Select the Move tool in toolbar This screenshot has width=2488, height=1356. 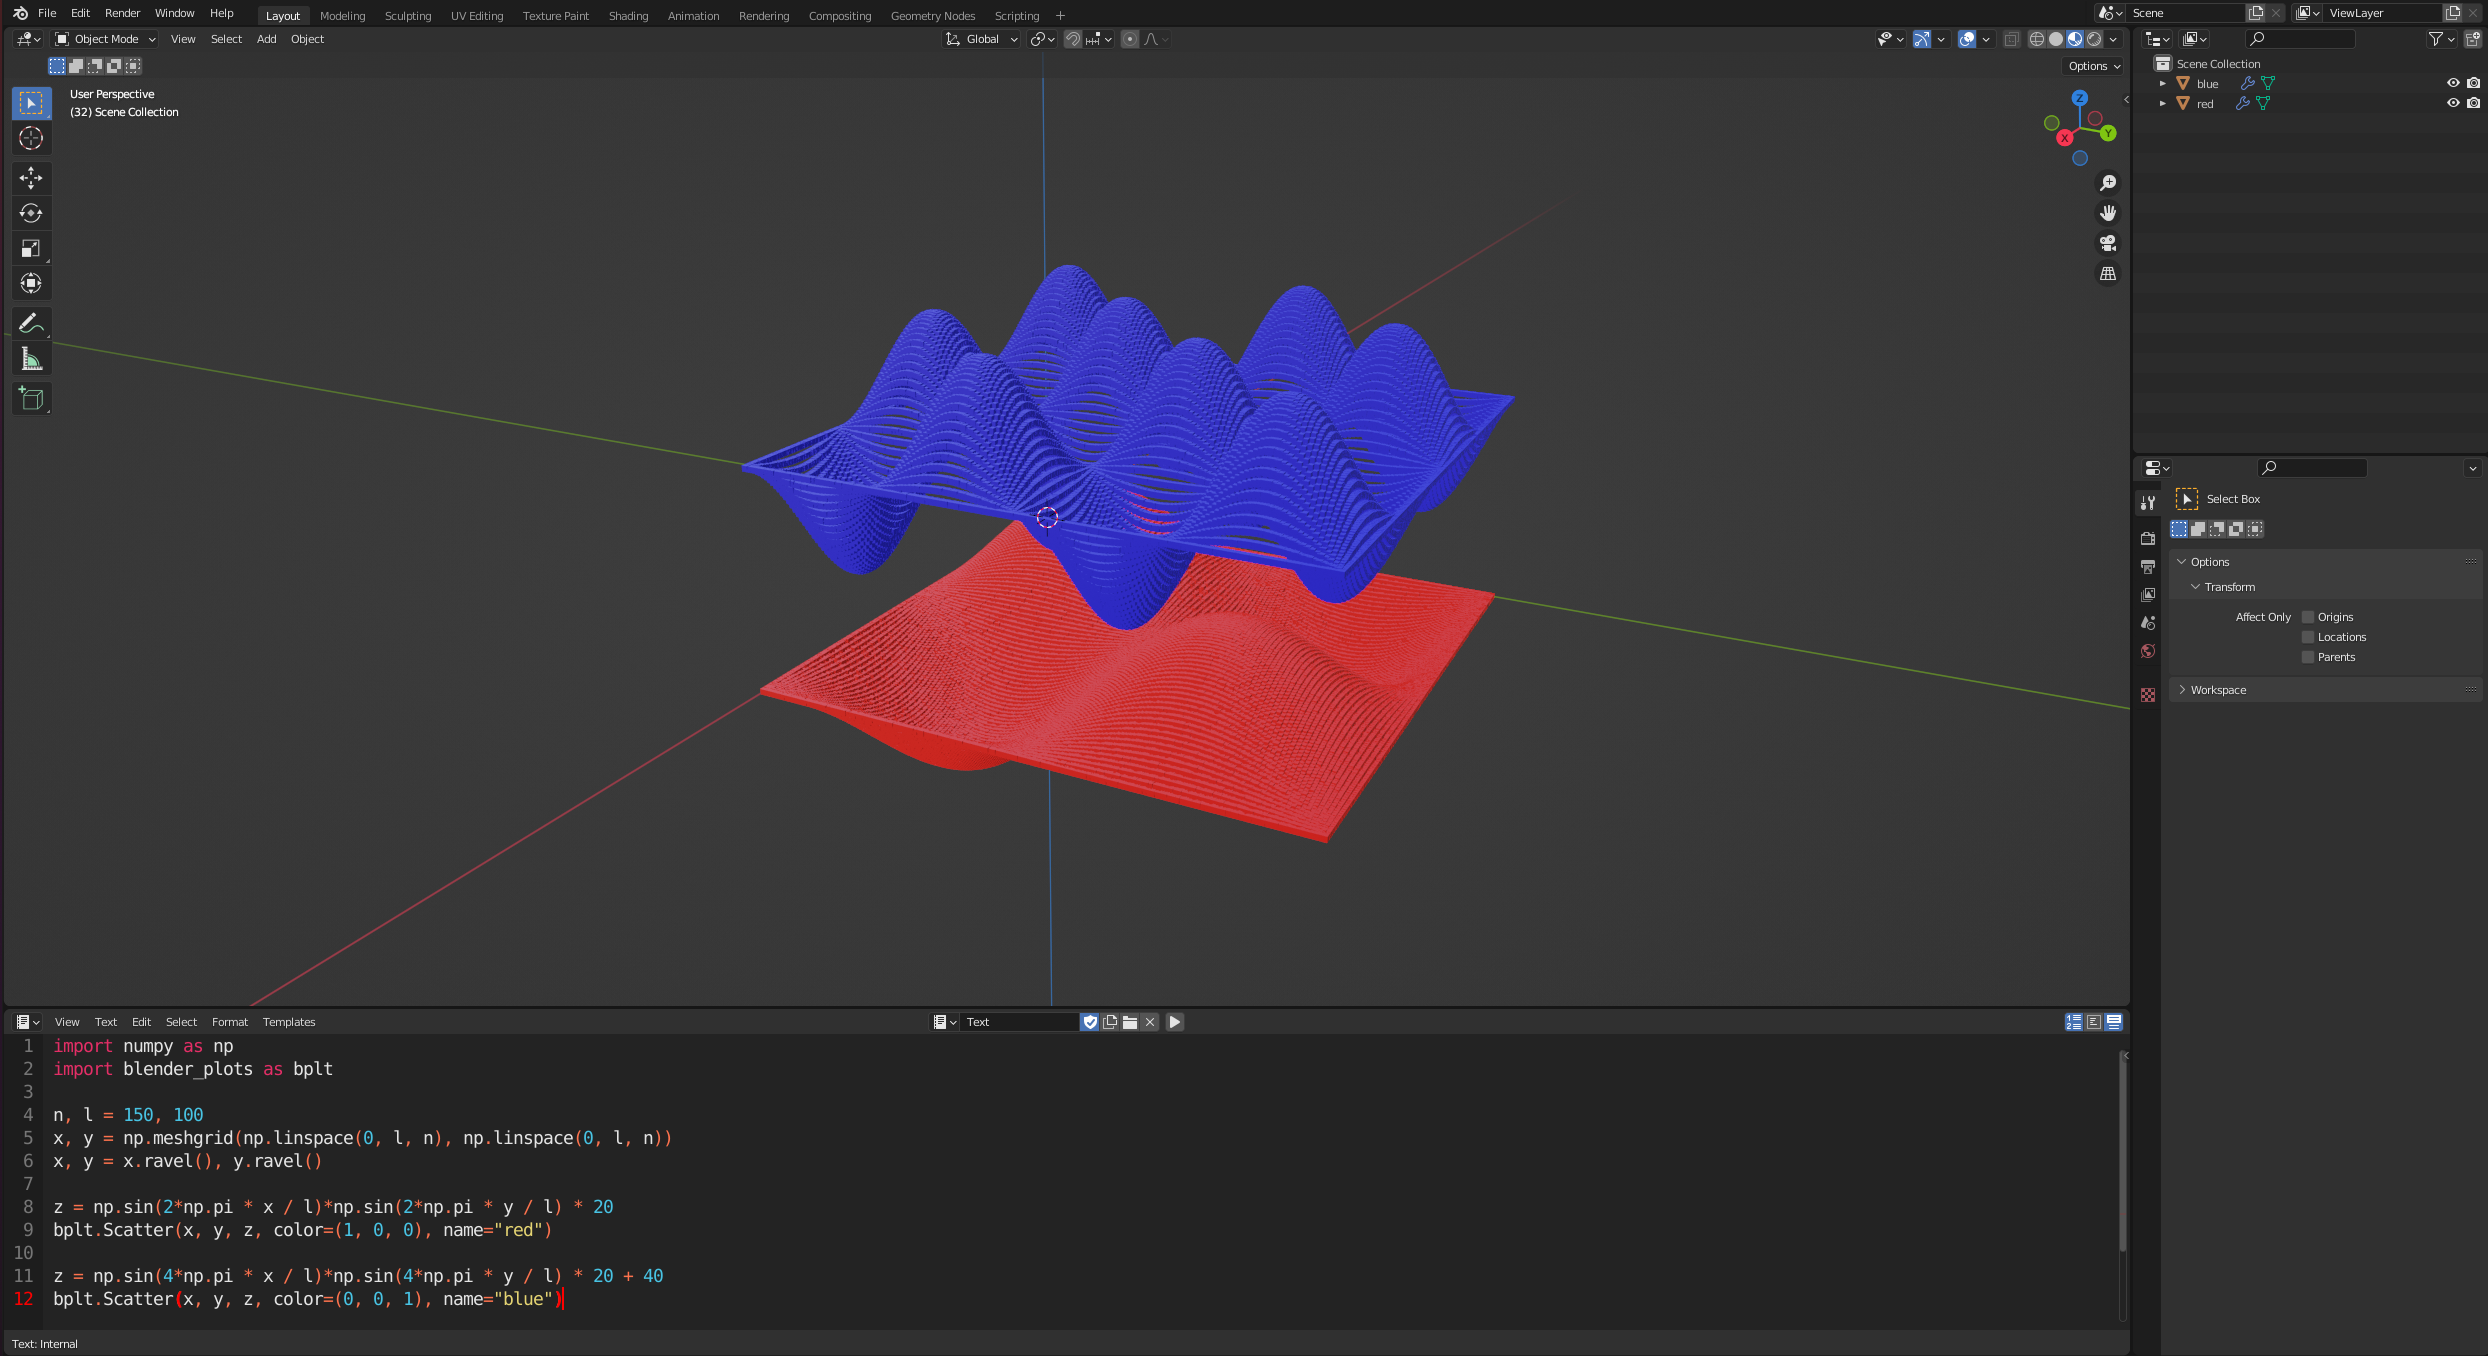(31, 178)
